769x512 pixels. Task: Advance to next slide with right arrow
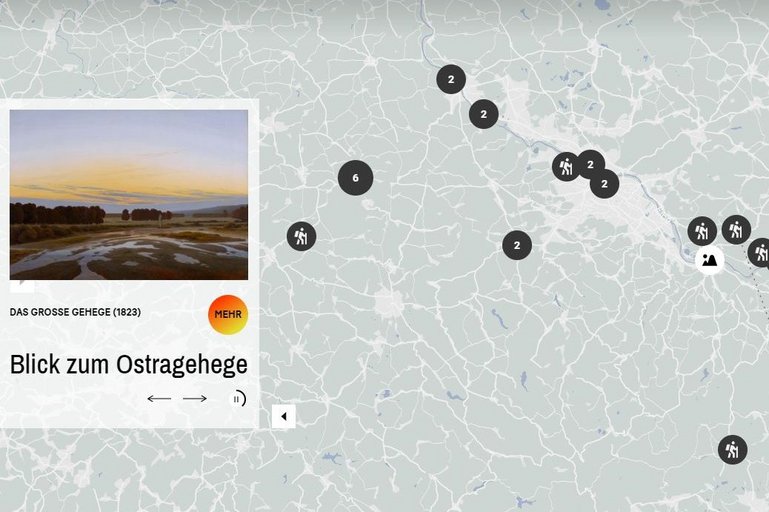point(195,398)
